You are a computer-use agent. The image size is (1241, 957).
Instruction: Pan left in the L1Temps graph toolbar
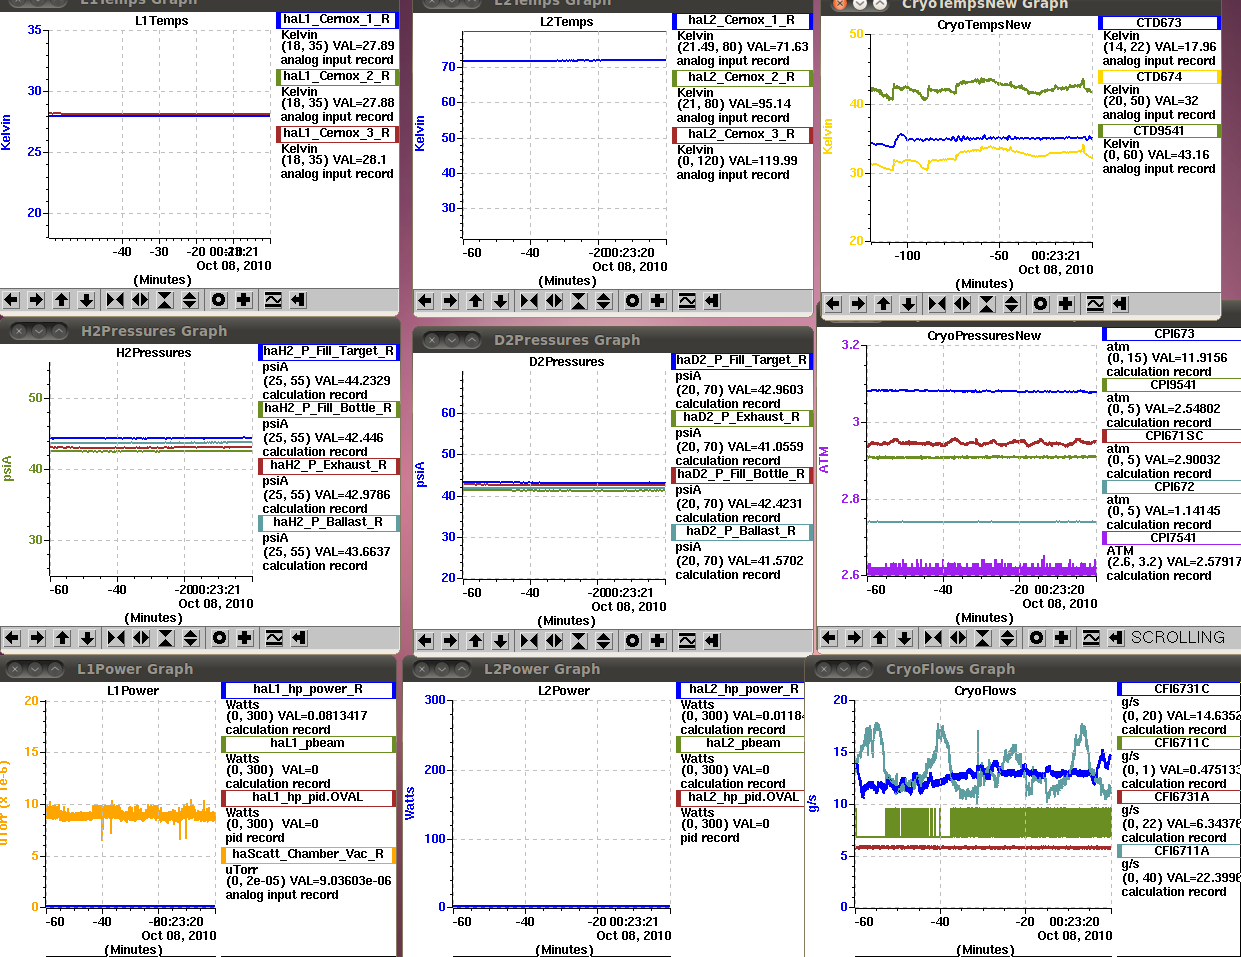pyautogui.click(x=11, y=300)
